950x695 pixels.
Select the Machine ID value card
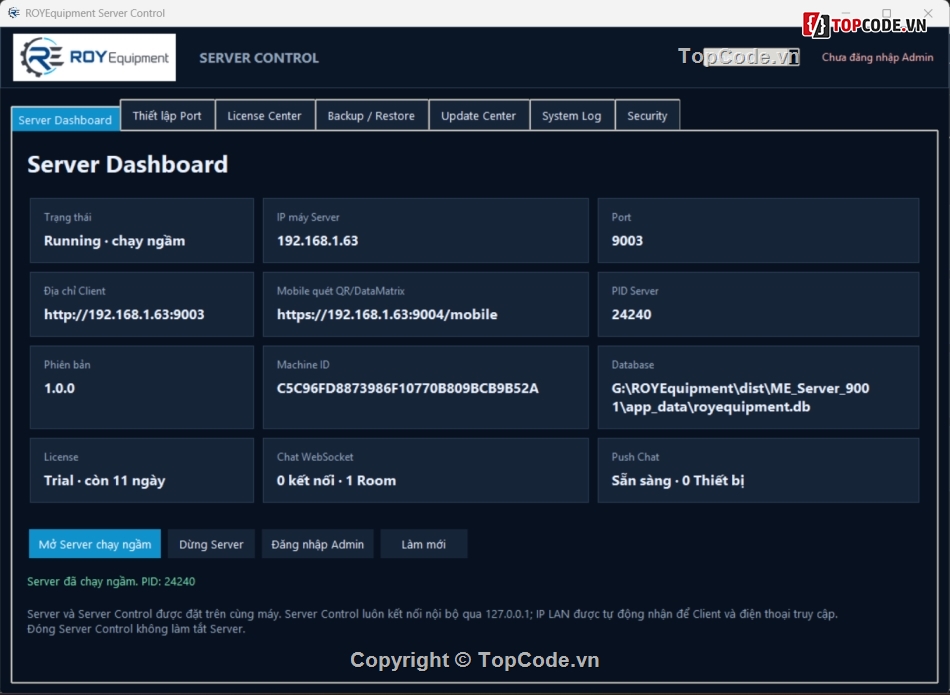425,387
